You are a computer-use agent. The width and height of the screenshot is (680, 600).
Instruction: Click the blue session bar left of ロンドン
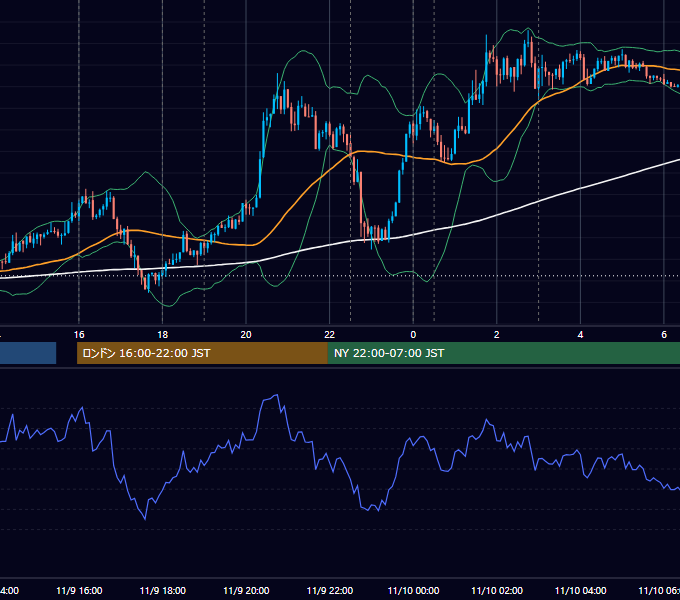(x=28, y=353)
